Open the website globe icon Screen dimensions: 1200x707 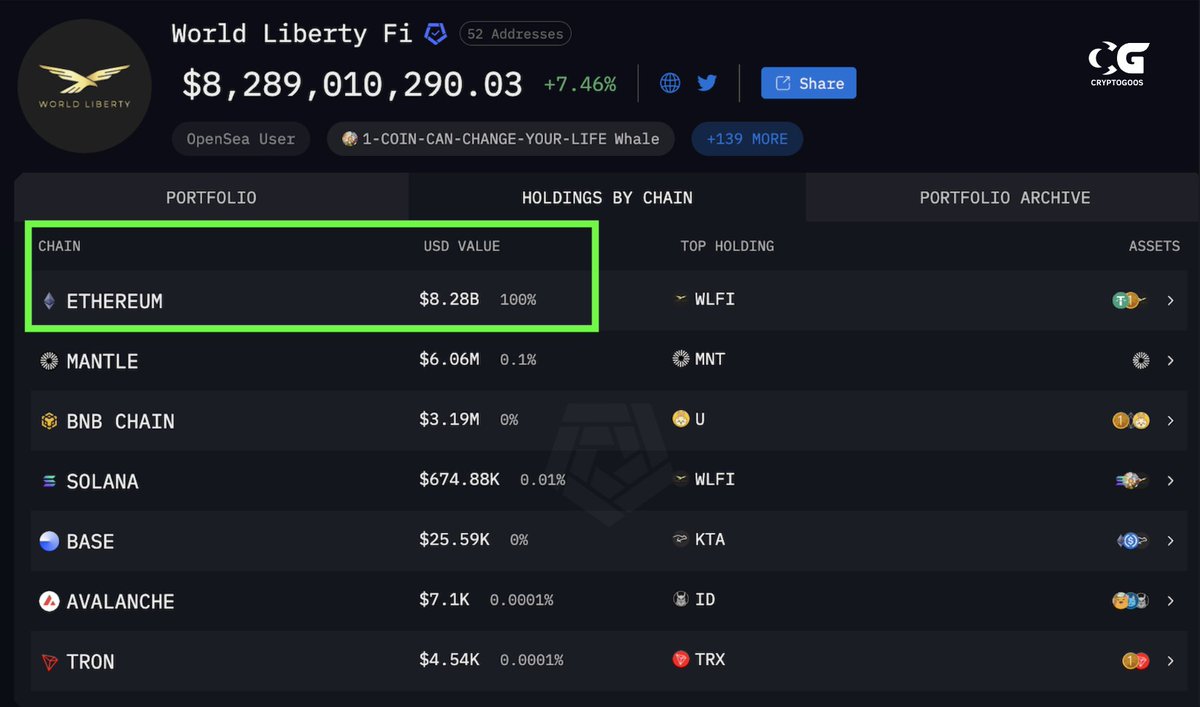click(670, 83)
